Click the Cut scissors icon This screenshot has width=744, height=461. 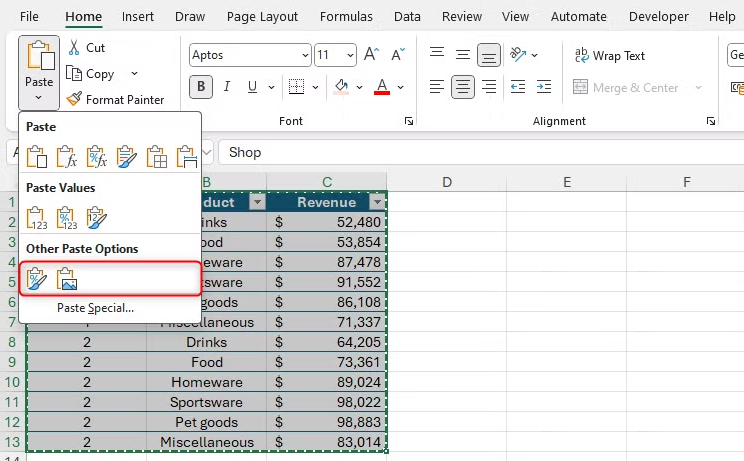tap(74, 47)
